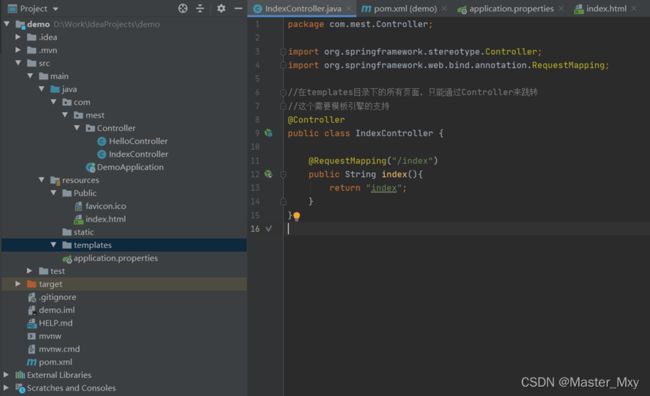The width and height of the screenshot is (650, 396).
Task: Hide the Project panel with minus icon
Action: [x=238, y=8]
